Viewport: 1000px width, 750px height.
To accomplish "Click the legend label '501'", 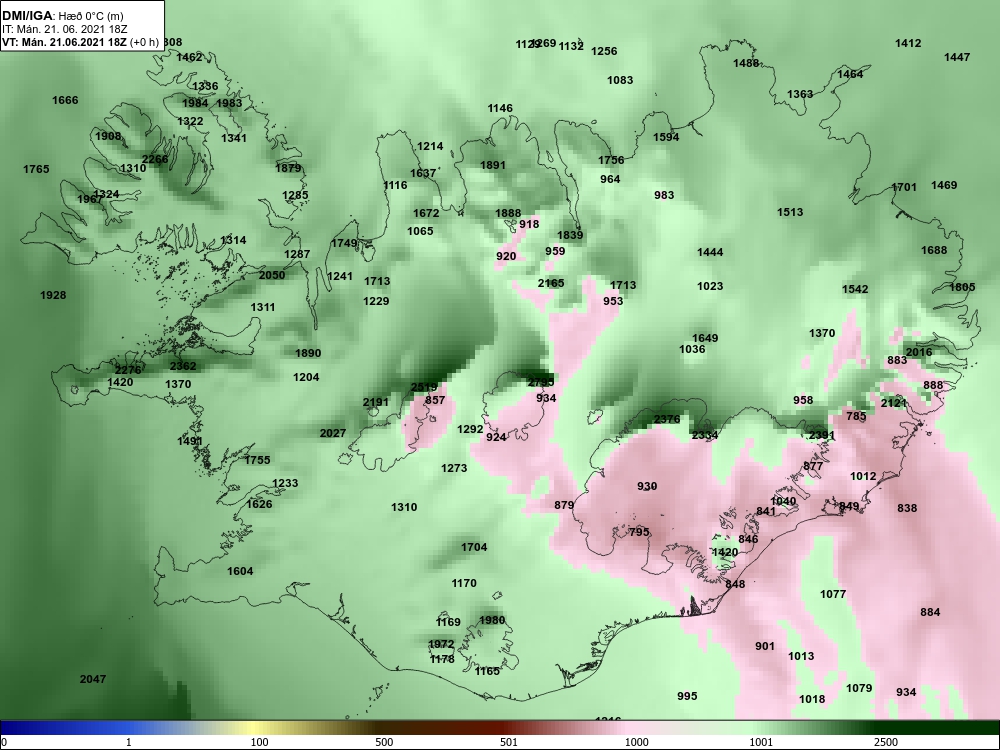I will click(x=509, y=742).
